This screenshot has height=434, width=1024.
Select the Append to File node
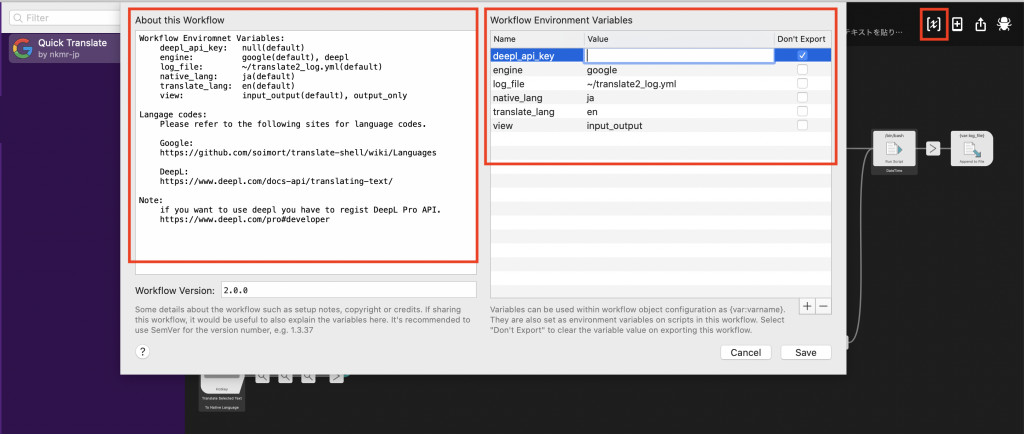click(x=972, y=149)
